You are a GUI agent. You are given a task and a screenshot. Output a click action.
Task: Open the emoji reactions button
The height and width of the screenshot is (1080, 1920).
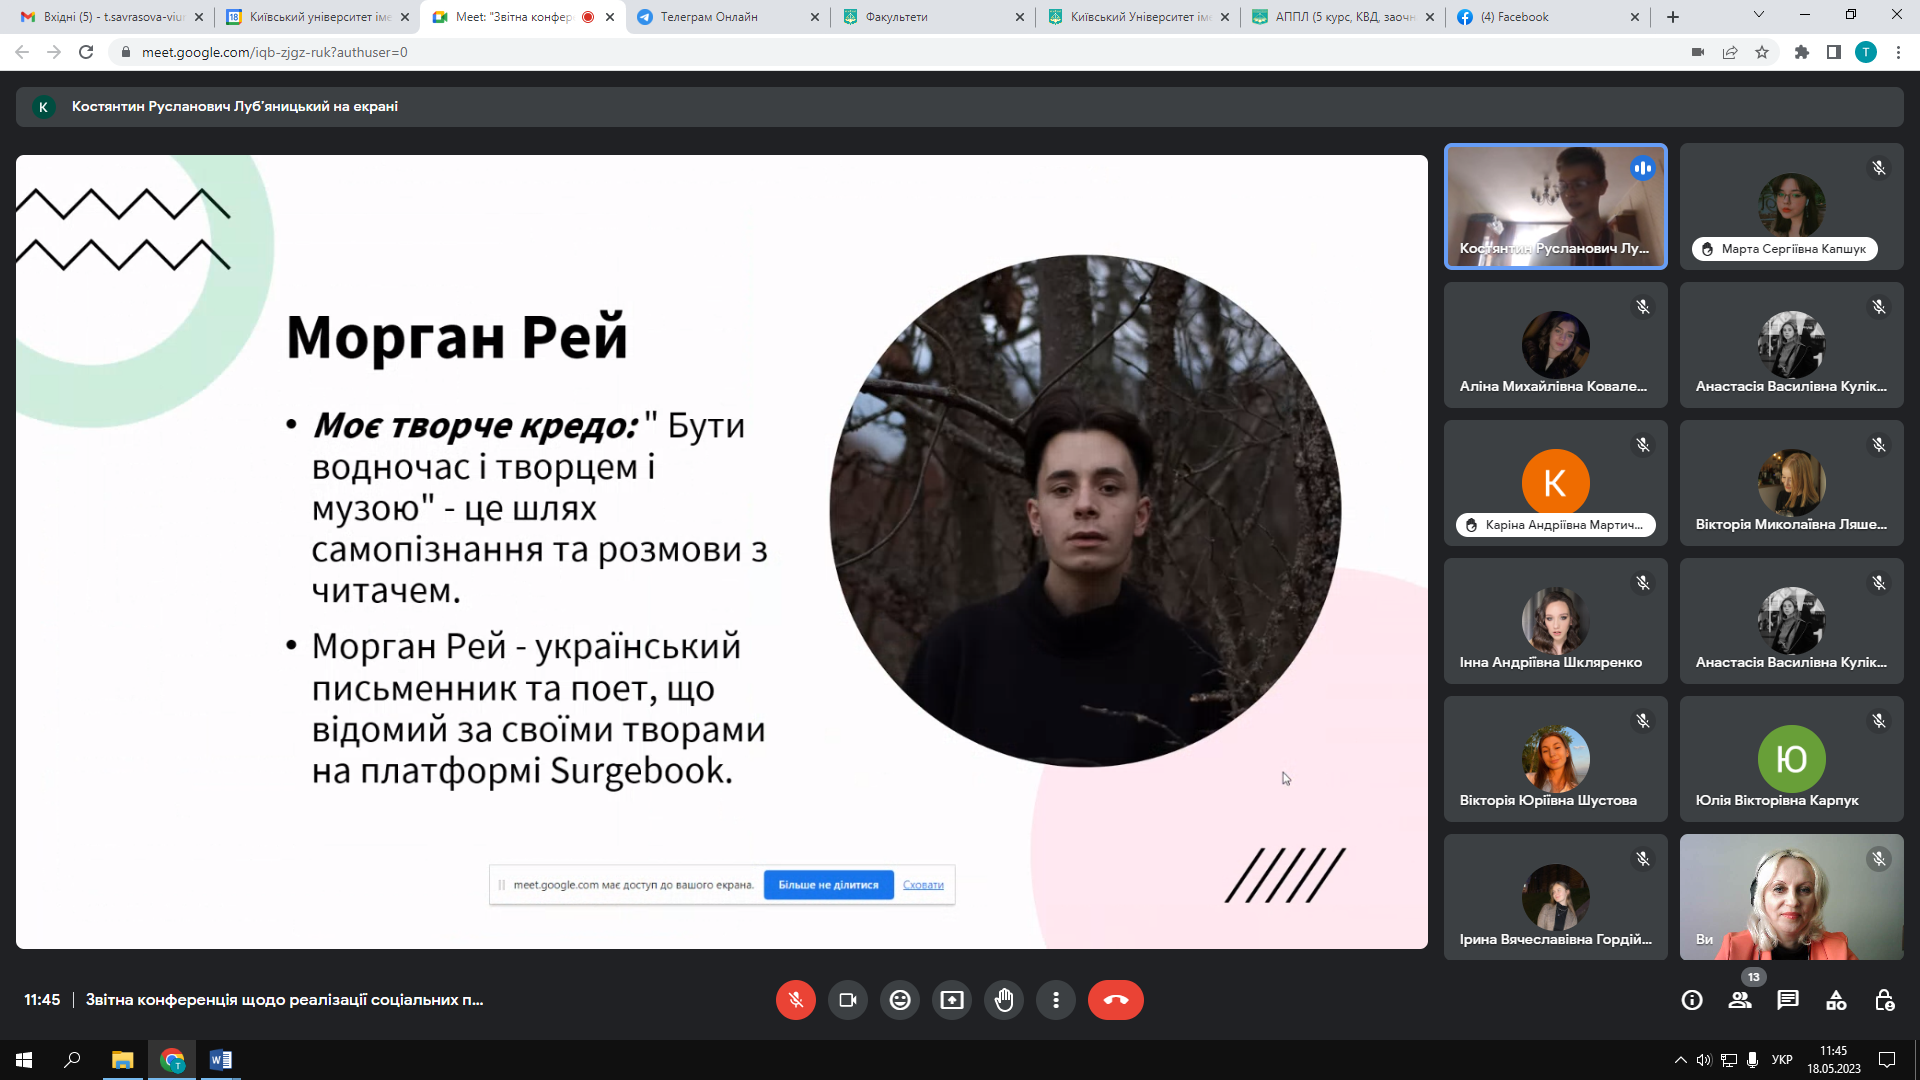tap(900, 1000)
